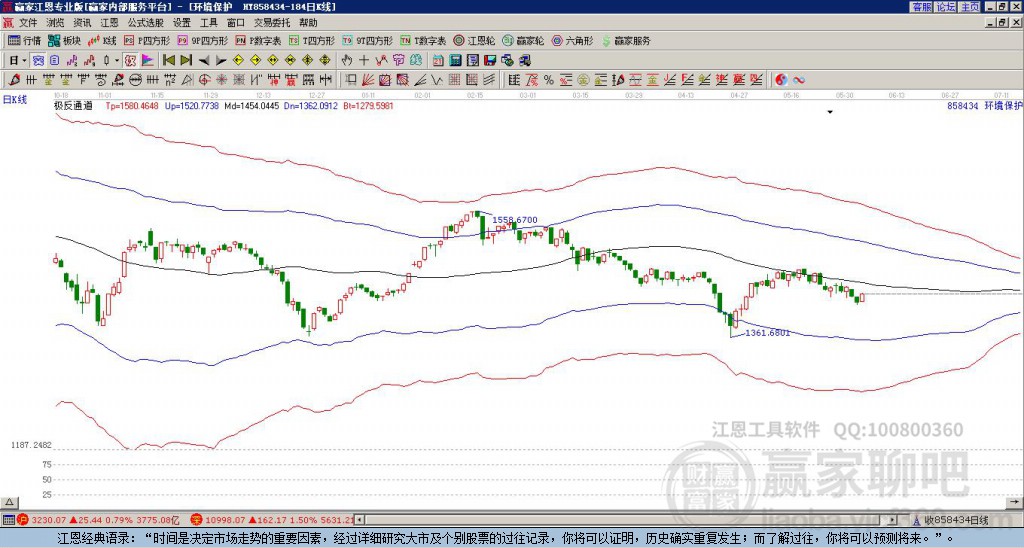Toggle the 权 adjustment icon
Viewport: 1024px width, 548px height.
pos(131,60)
